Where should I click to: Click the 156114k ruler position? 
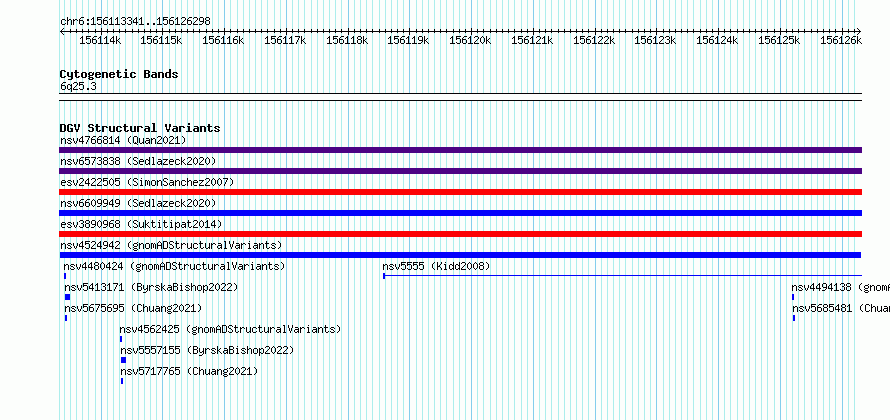point(100,40)
